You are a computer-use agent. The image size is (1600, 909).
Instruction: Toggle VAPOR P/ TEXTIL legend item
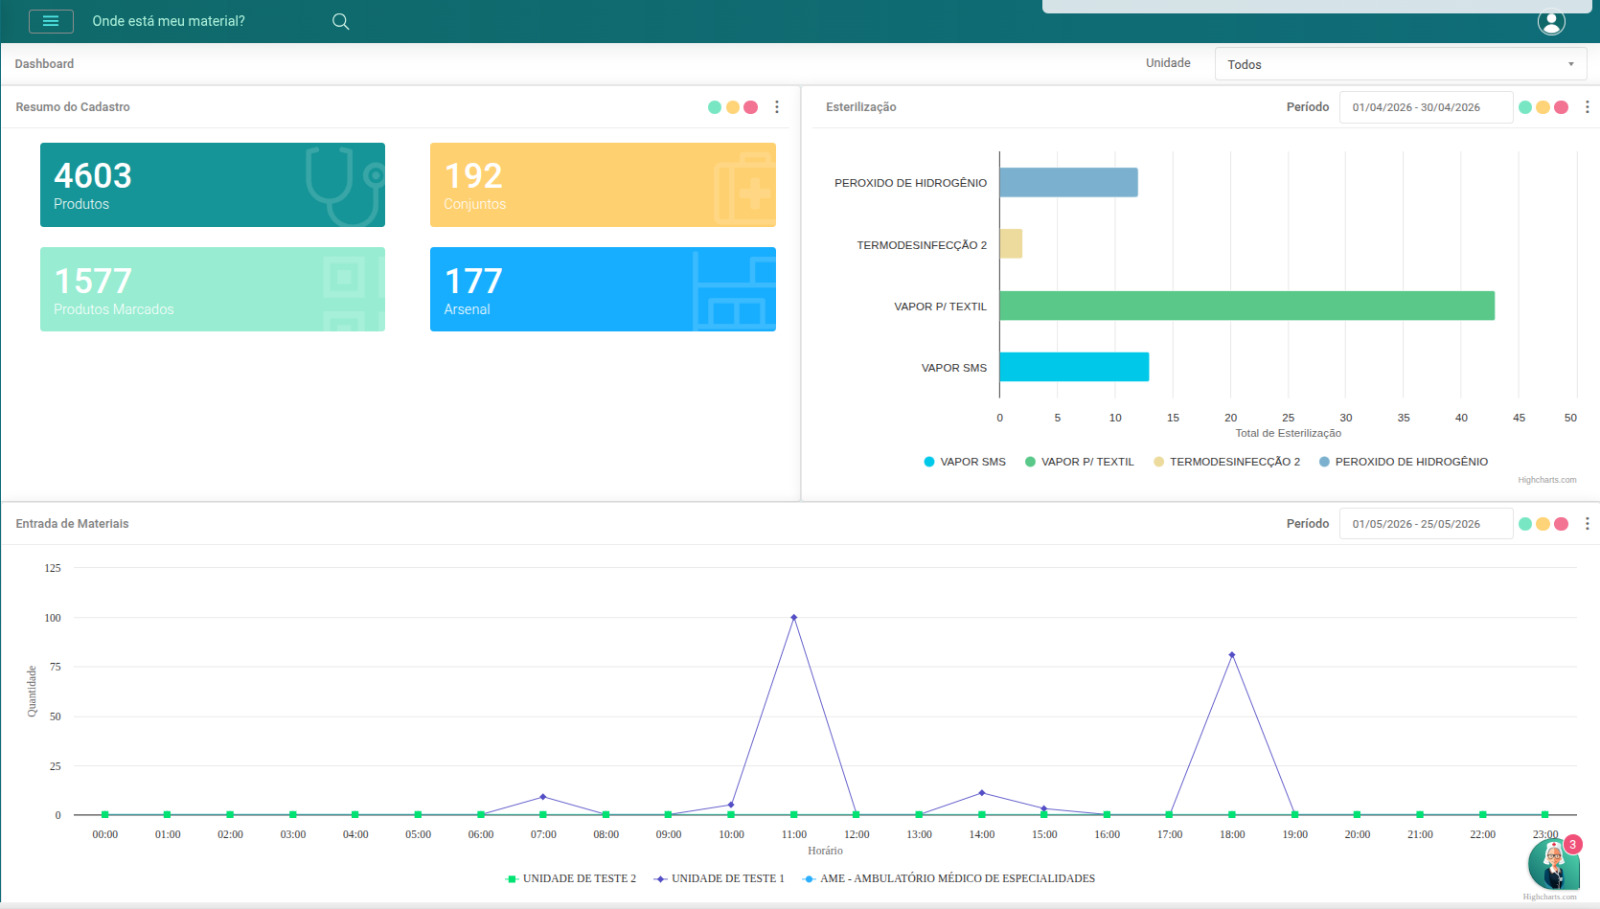coord(1080,462)
